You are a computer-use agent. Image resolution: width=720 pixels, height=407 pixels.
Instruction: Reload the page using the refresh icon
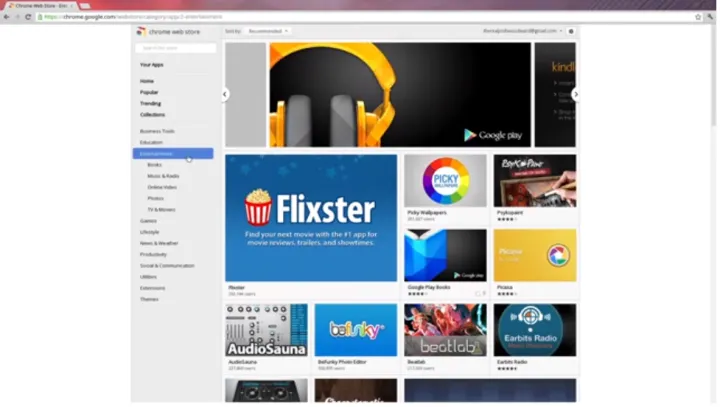tap(28, 17)
